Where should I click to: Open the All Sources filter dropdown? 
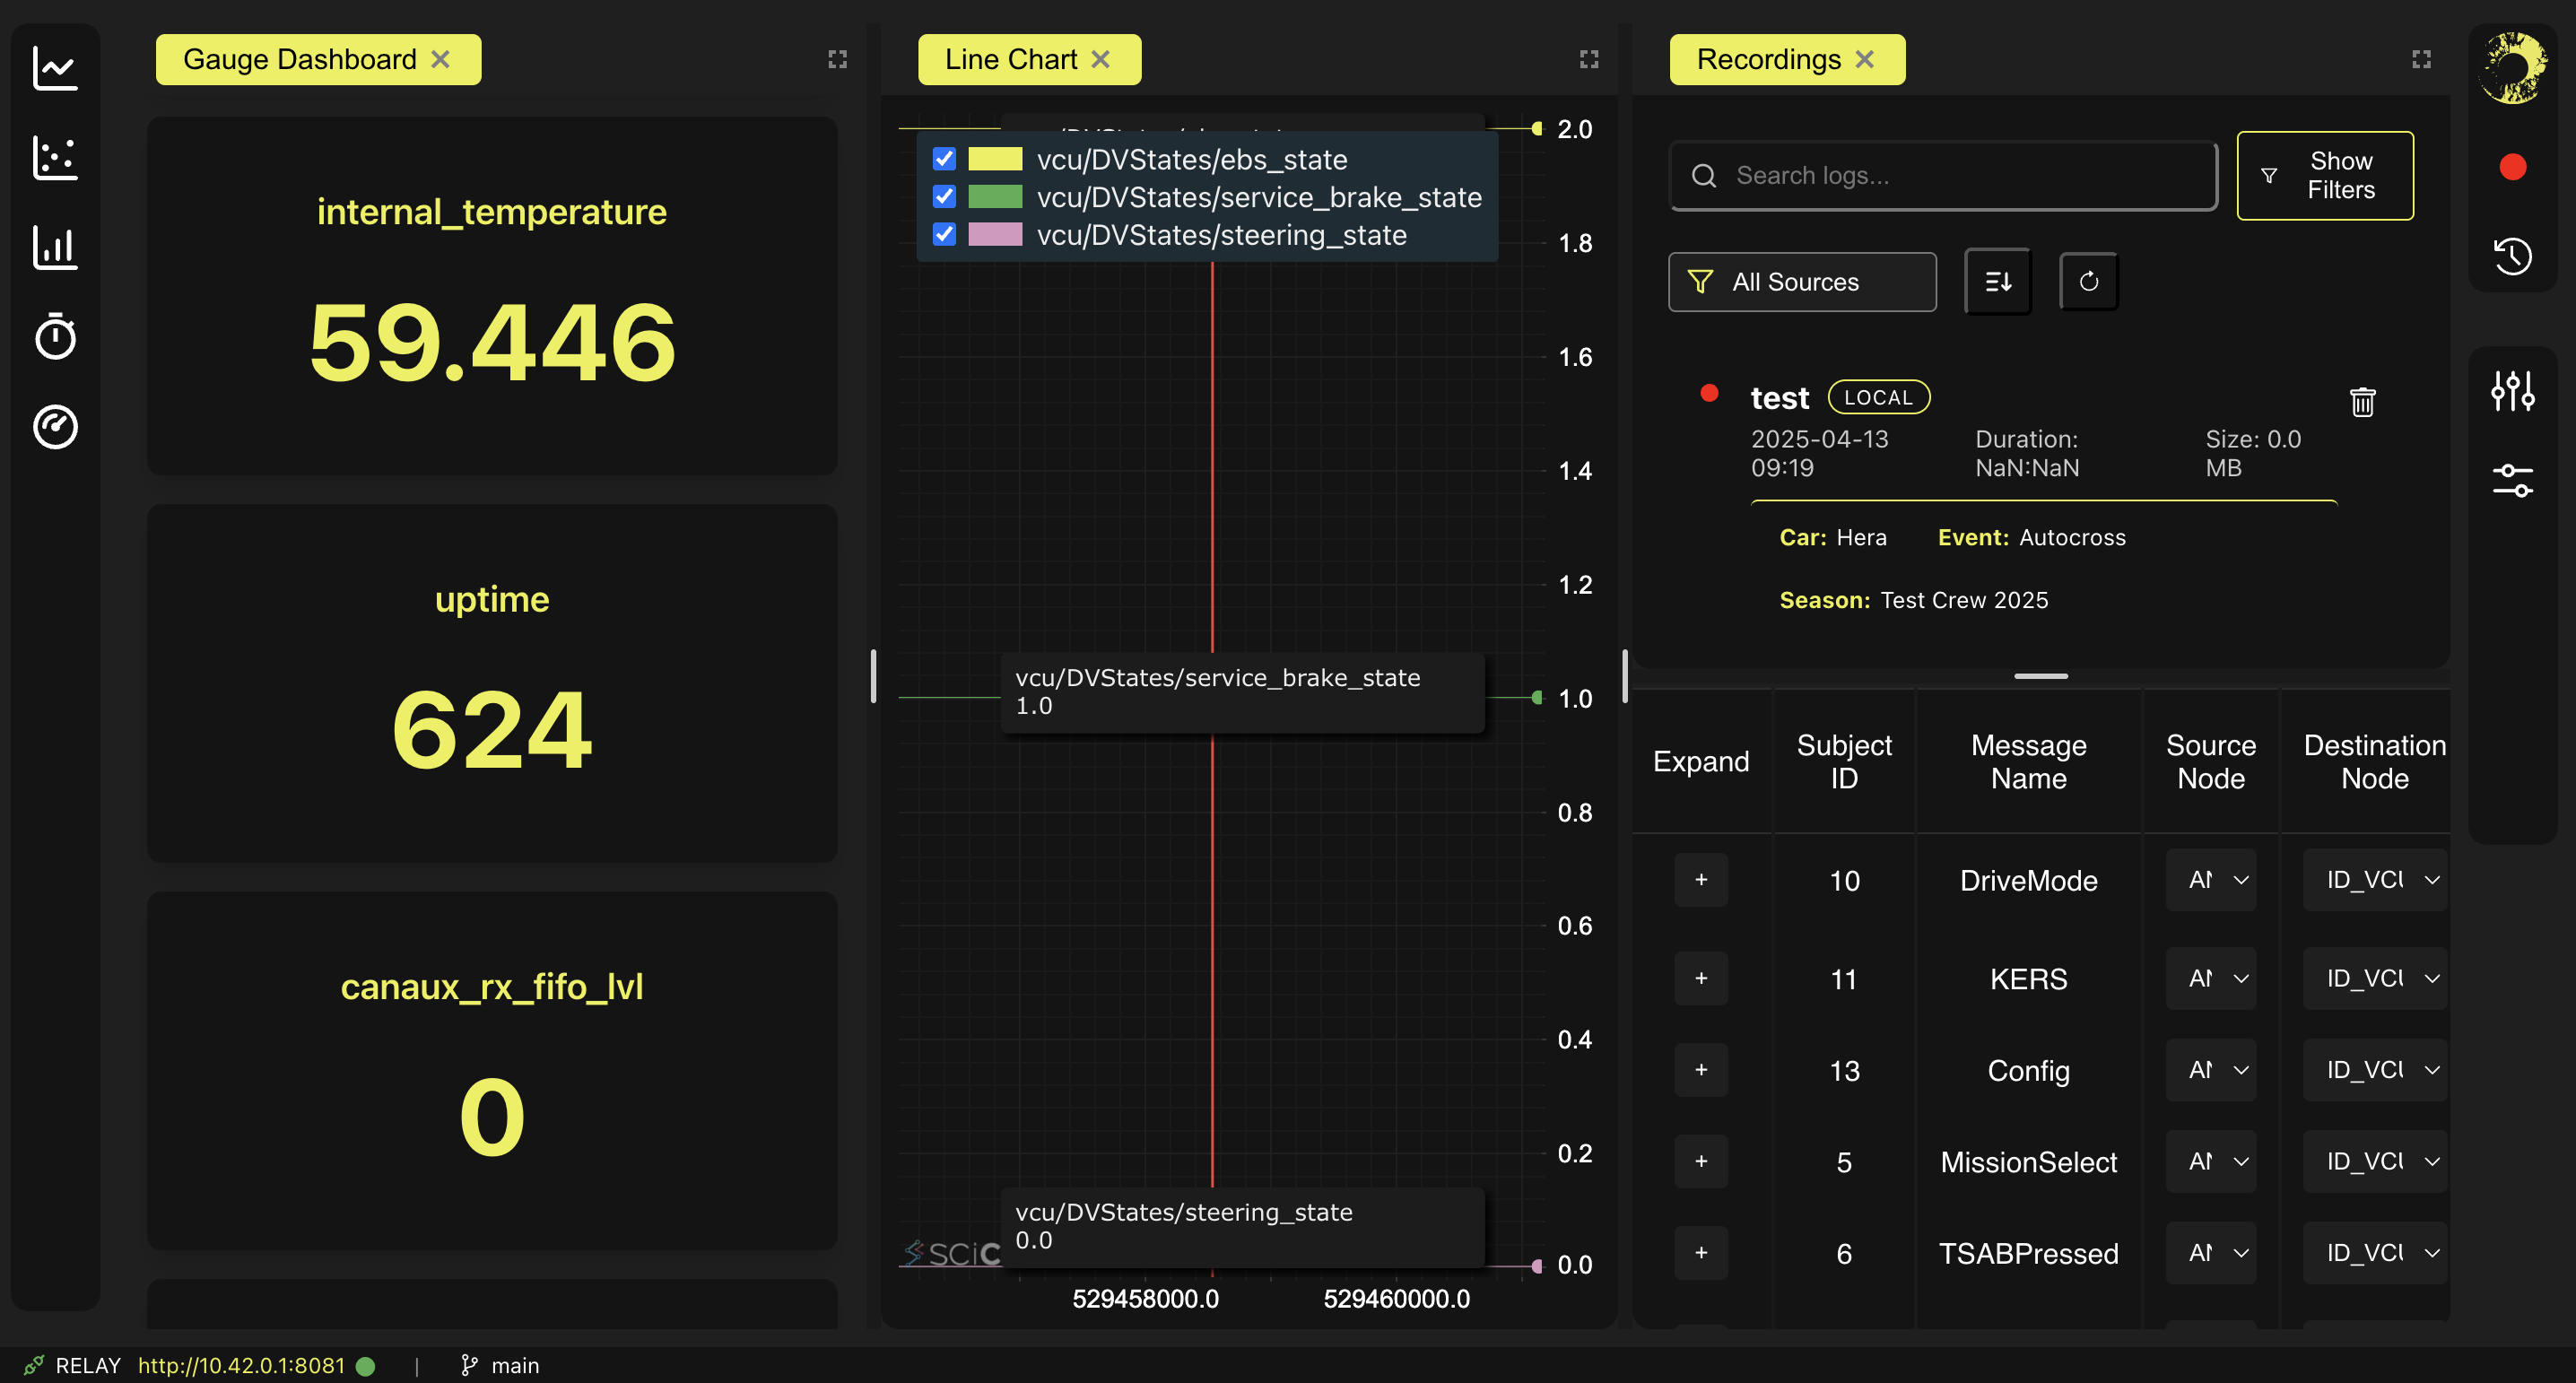(x=1802, y=281)
